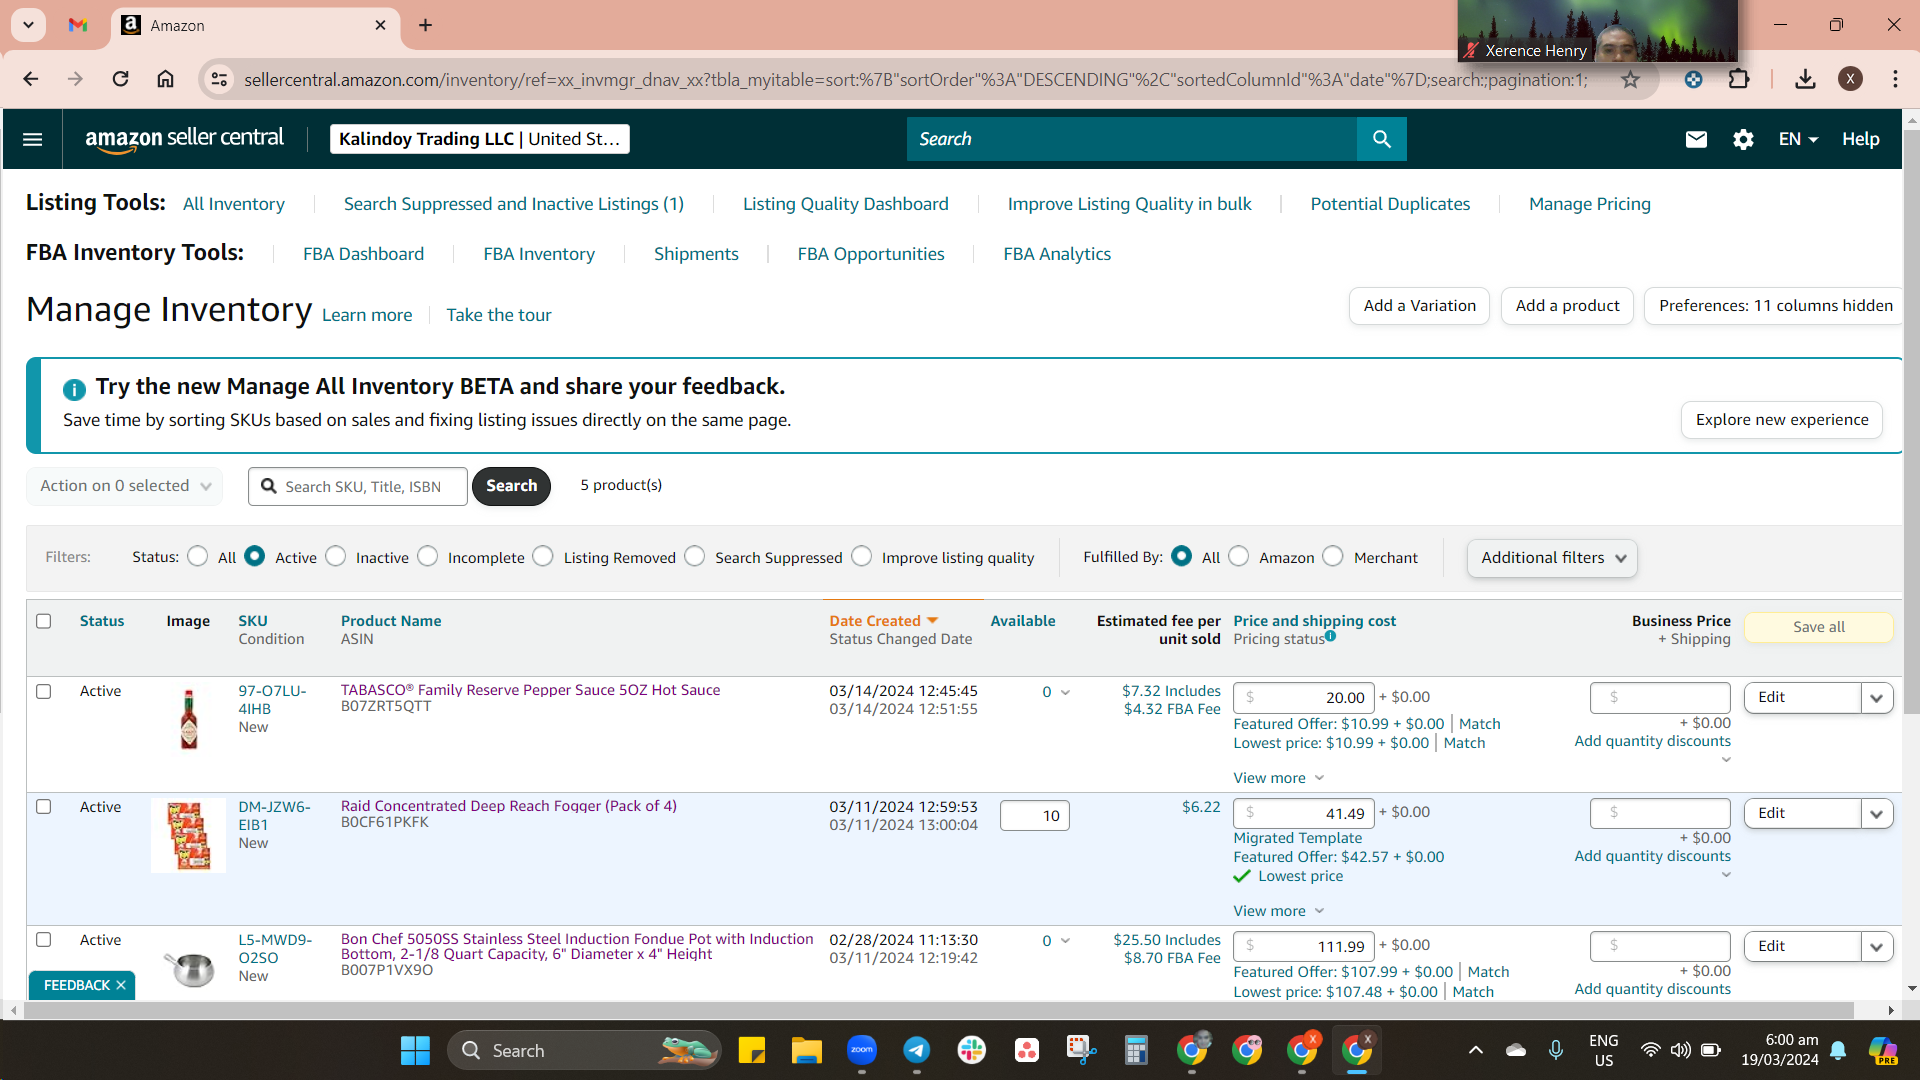Open Listing Quality Dashboard
The height and width of the screenshot is (1080, 1920).
coord(845,204)
